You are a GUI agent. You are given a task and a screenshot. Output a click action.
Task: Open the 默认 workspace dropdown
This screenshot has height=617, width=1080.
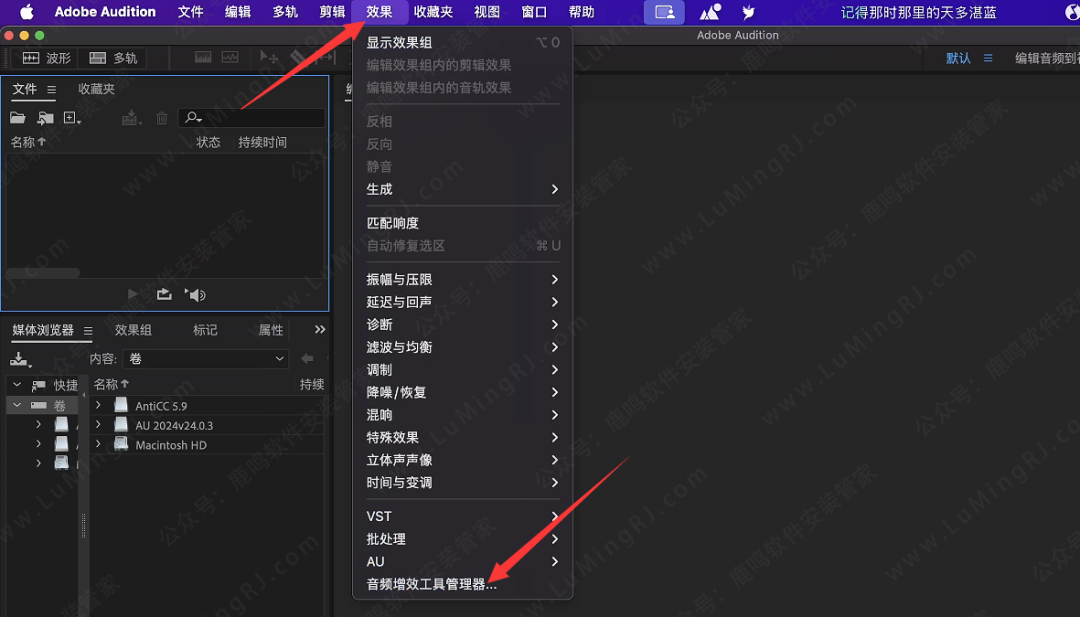[957, 58]
